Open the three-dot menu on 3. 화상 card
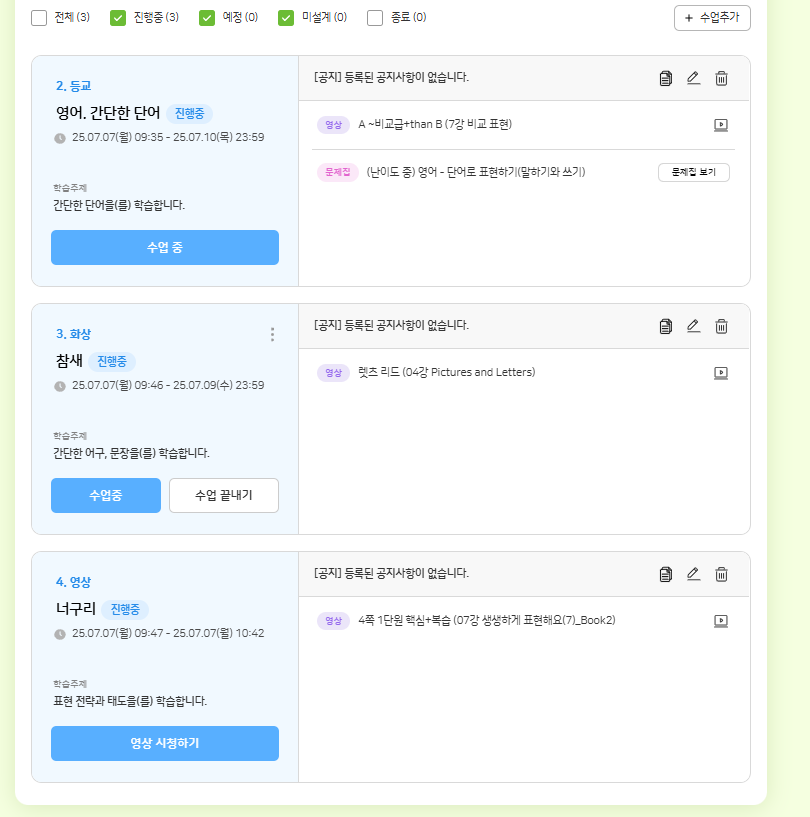Image resolution: width=810 pixels, height=817 pixels. 272,335
